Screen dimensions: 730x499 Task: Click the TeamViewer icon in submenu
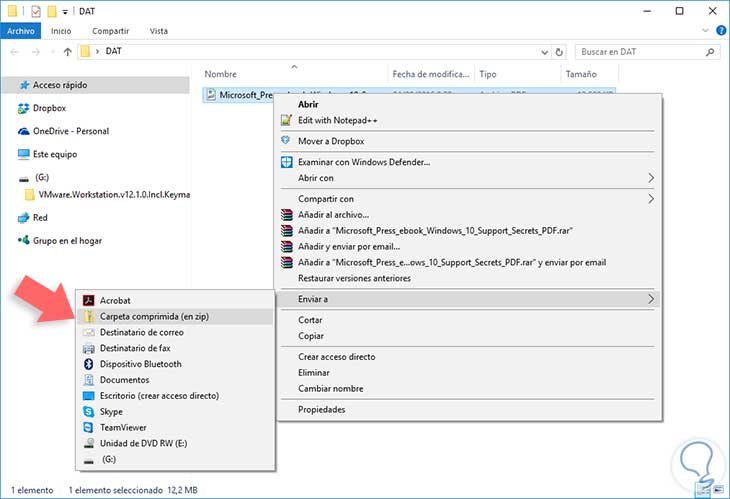(x=89, y=427)
